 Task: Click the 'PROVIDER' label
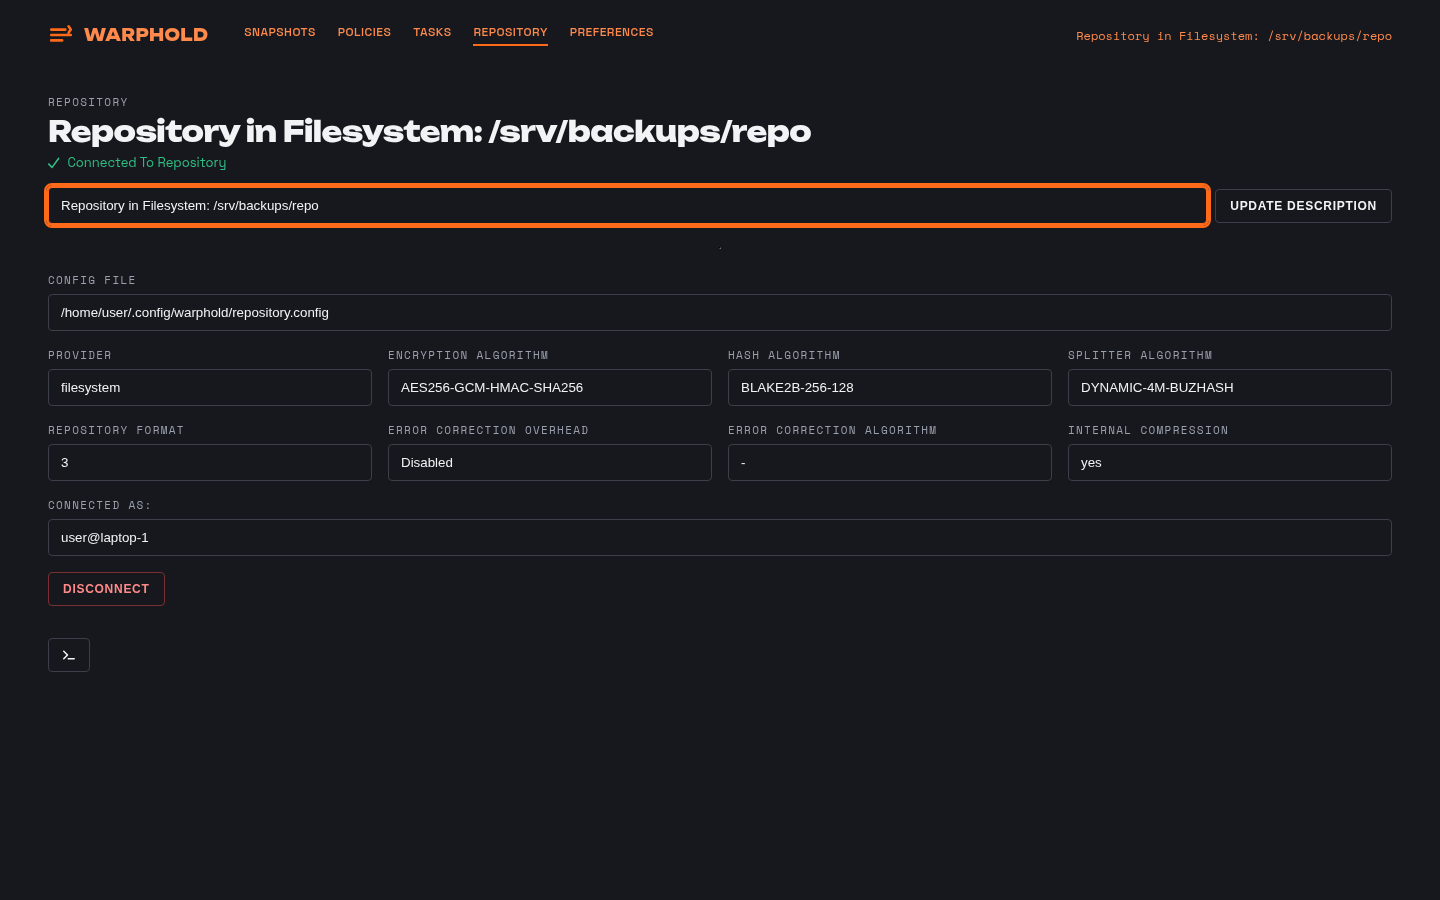pyautogui.click(x=80, y=356)
